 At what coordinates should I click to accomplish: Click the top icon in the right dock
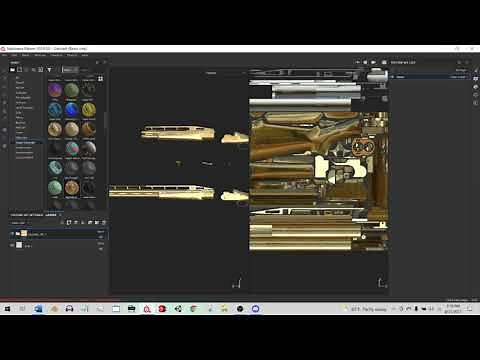click(476, 71)
